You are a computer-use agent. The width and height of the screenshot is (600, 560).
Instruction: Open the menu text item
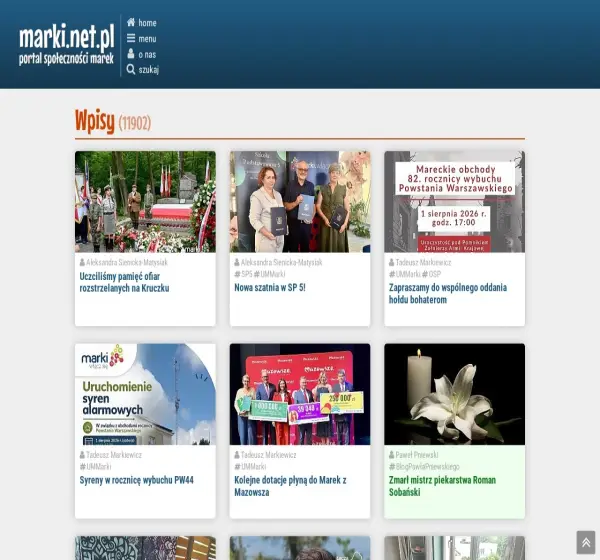pos(147,39)
